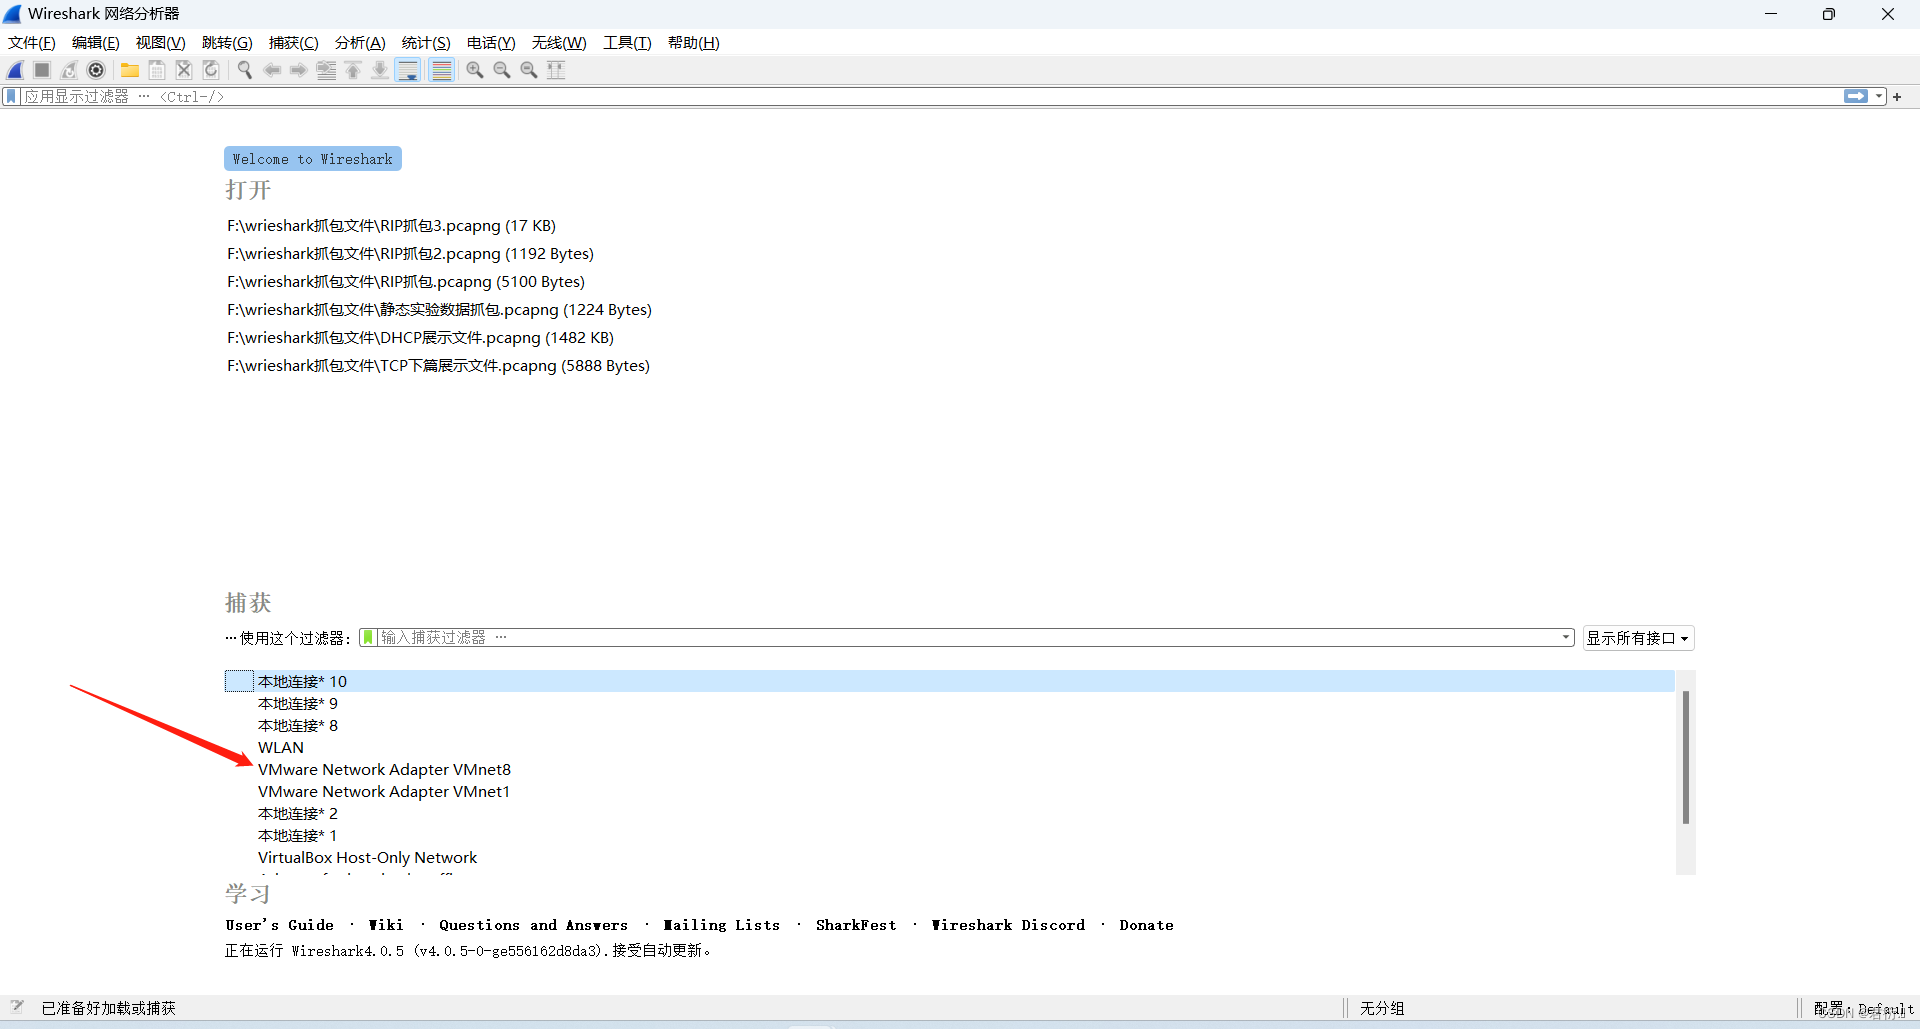Open a capture file with folder icon
Image resolution: width=1920 pixels, height=1029 pixels.
[130, 70]
